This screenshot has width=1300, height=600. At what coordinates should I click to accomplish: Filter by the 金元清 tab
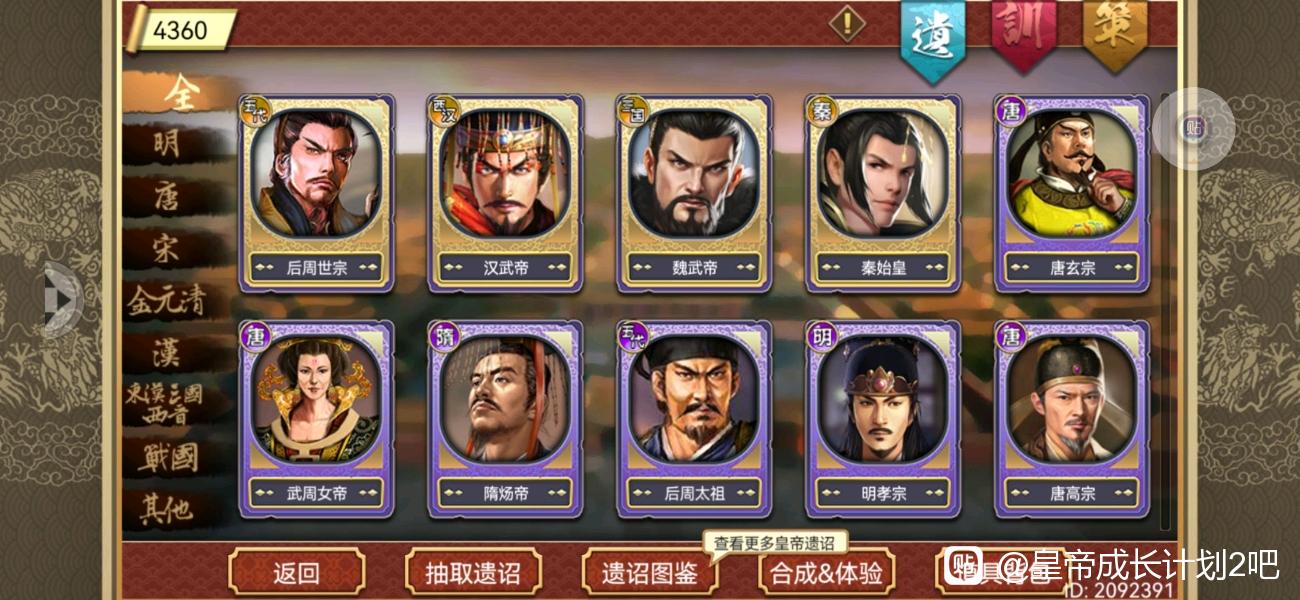coord(166,301)
